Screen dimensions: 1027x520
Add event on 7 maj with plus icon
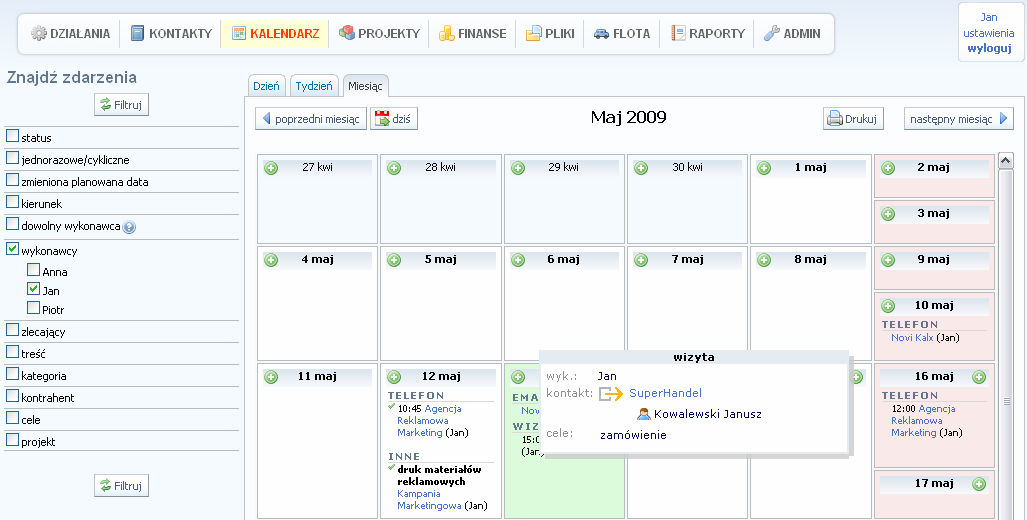click(x=641, y=260)
